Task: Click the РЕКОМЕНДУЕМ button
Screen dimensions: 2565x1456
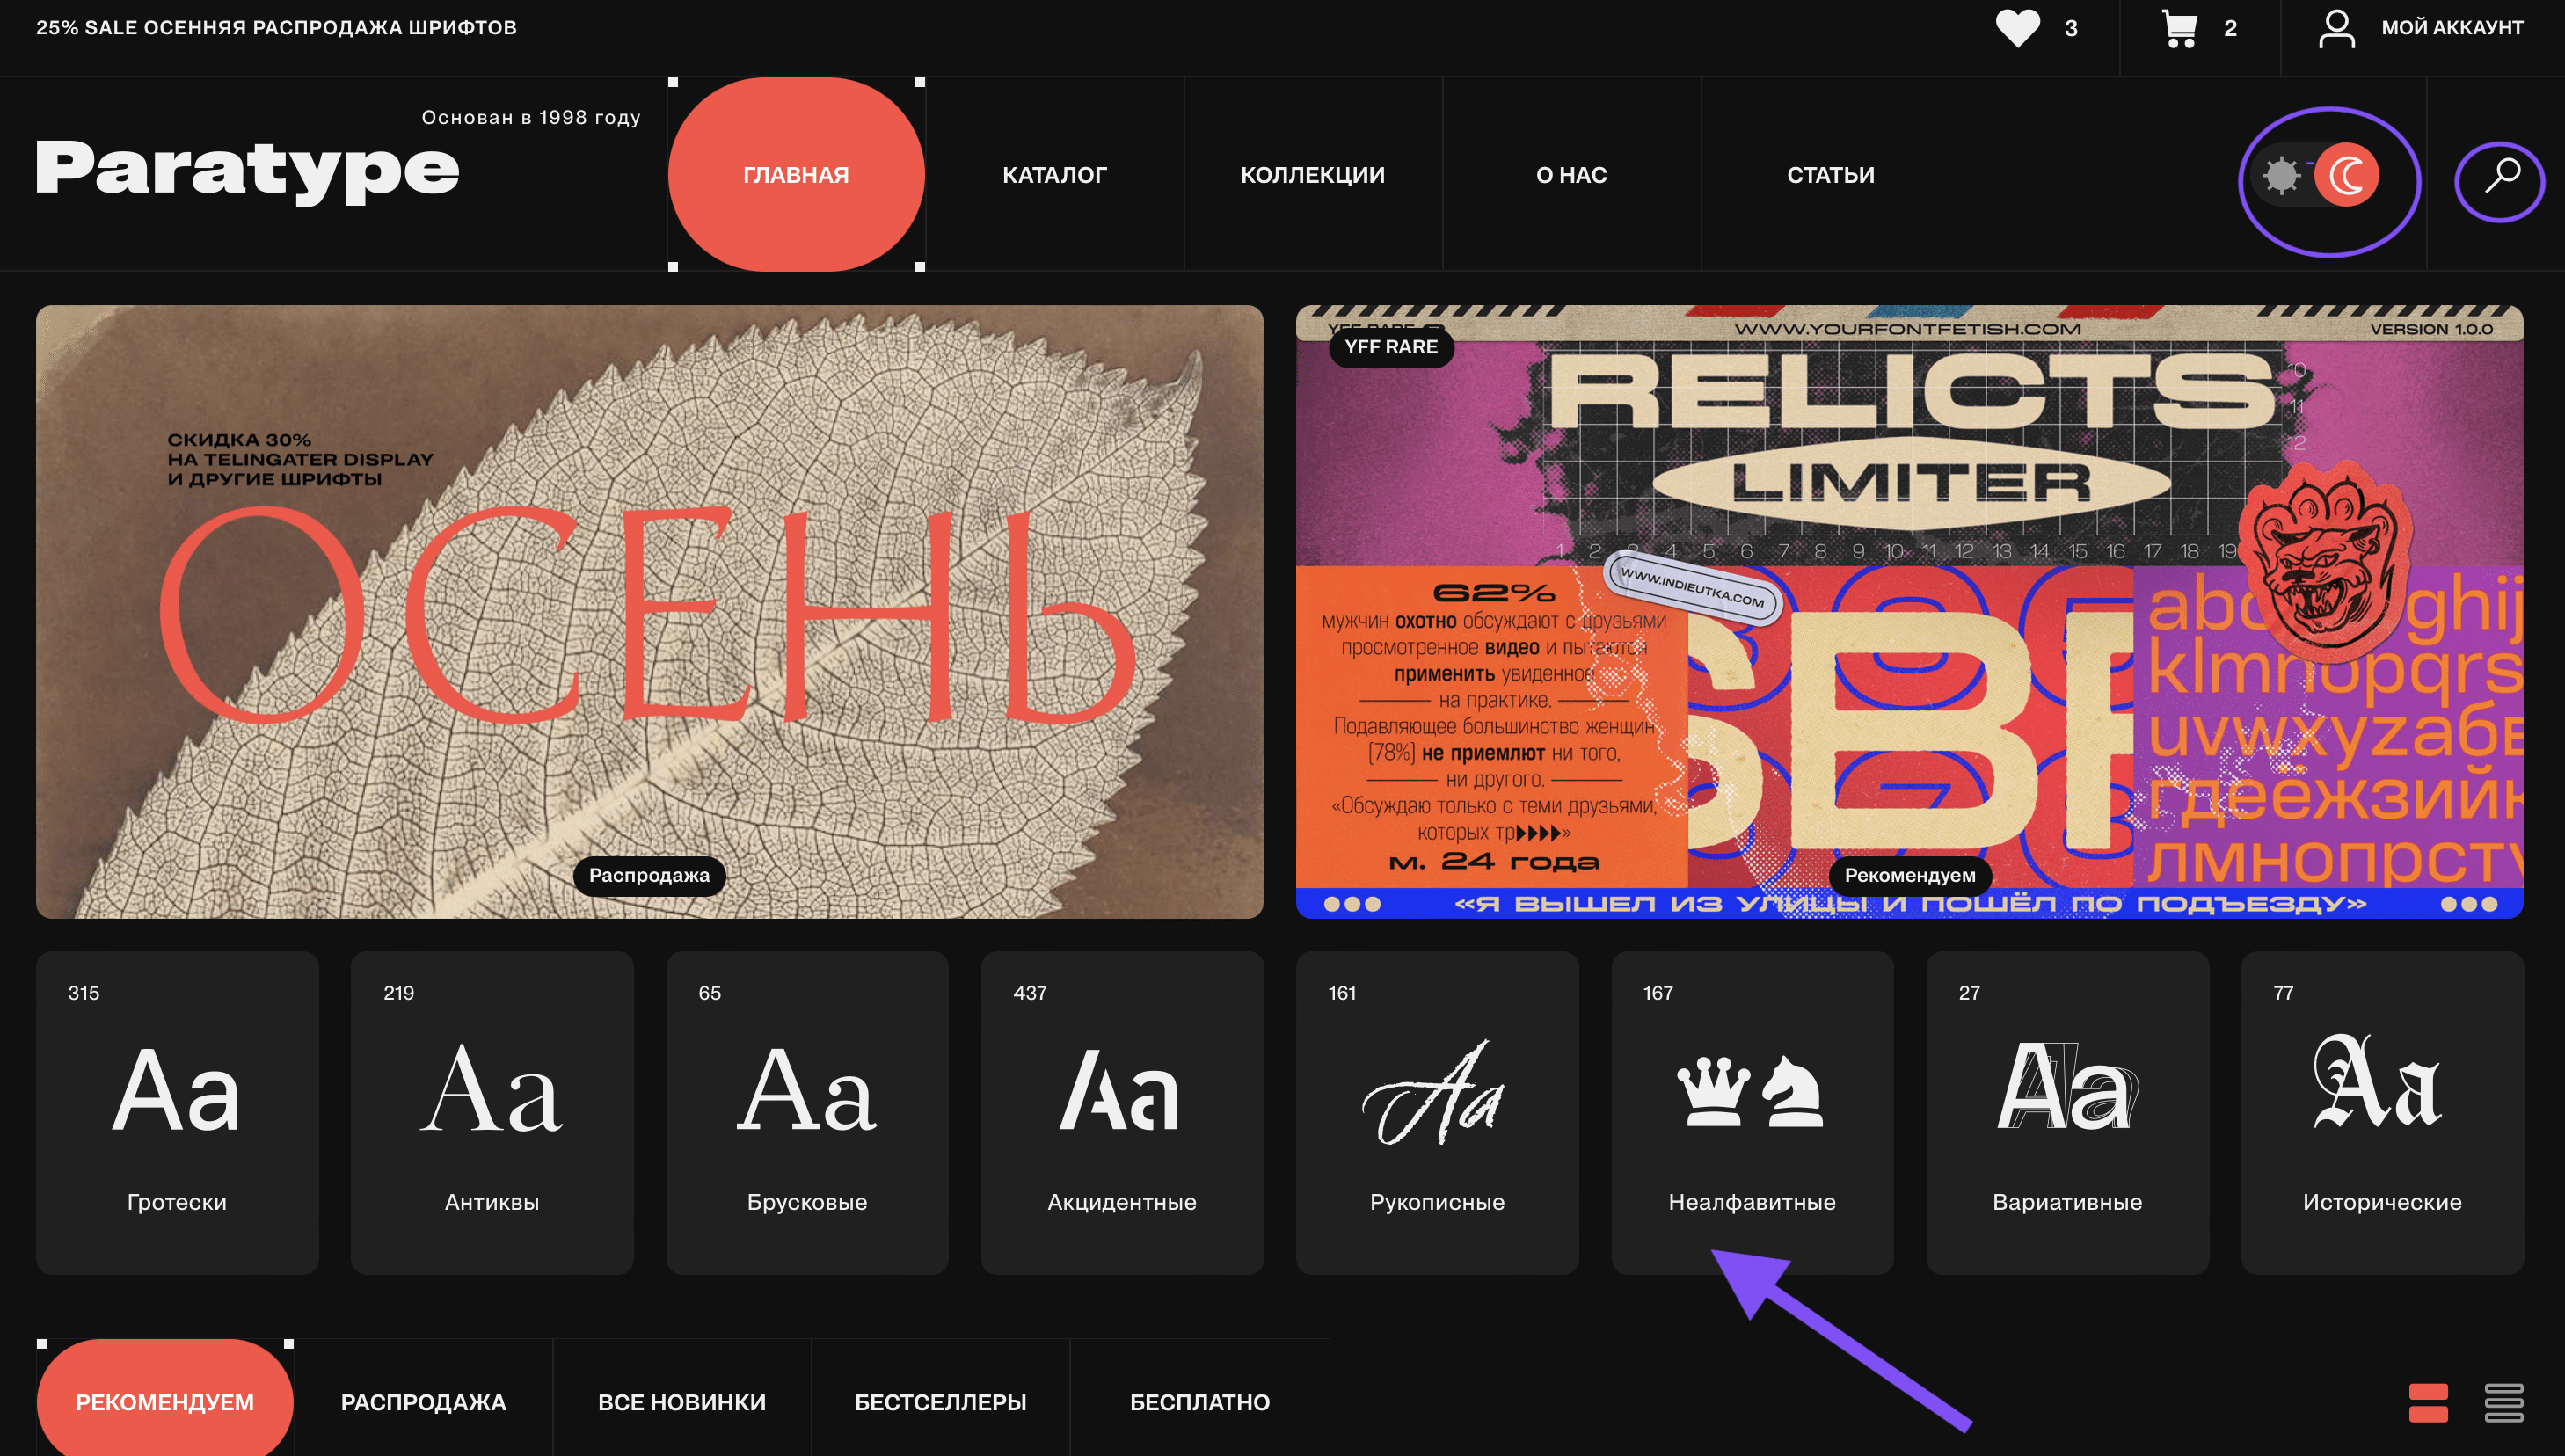Action: pyautogui.click(x=164, y=1401)
